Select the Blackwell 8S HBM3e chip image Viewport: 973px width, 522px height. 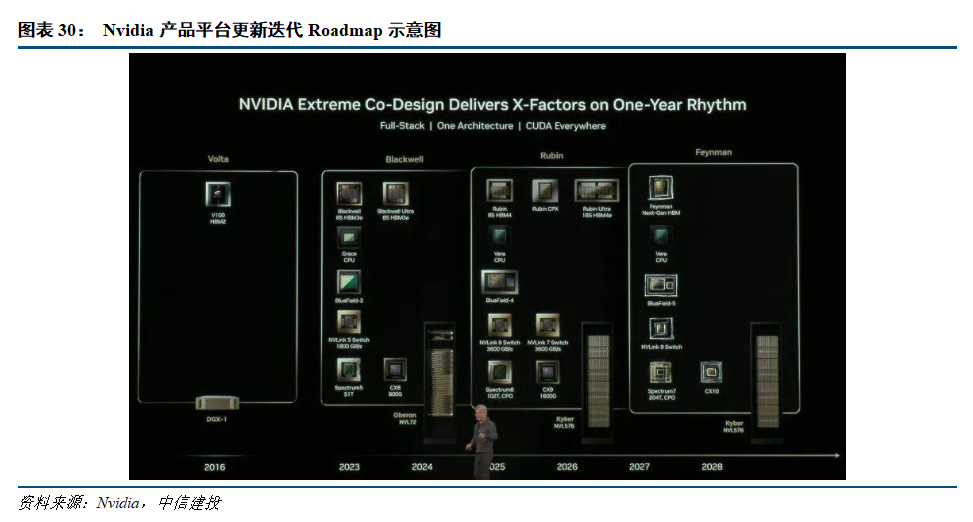click(x=349, y=194)
